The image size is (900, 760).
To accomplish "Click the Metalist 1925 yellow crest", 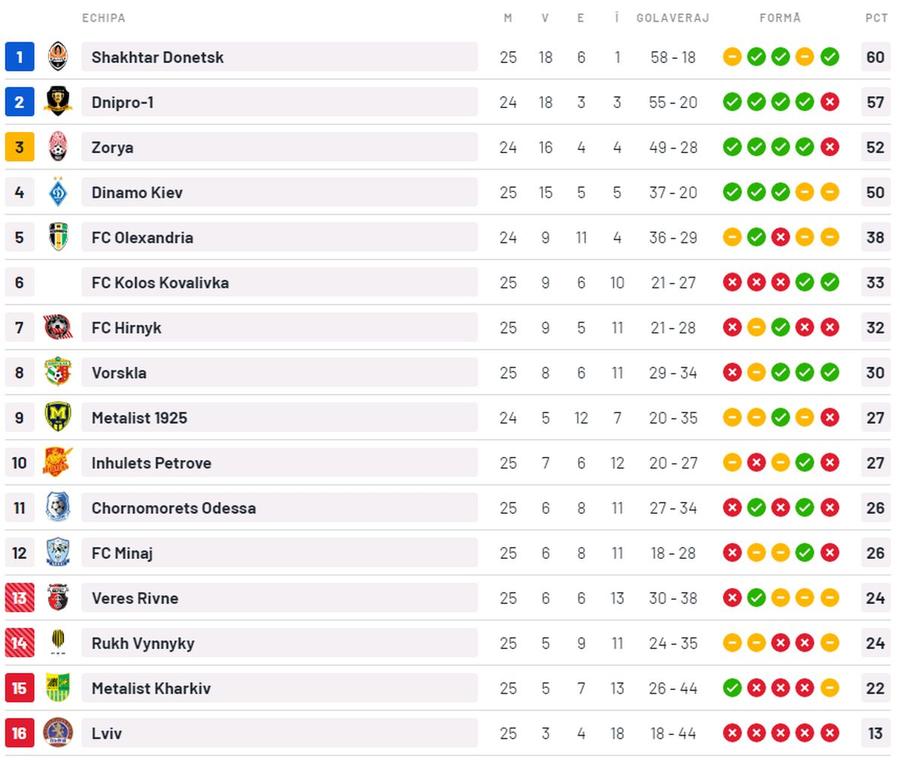I will (58, 417).
